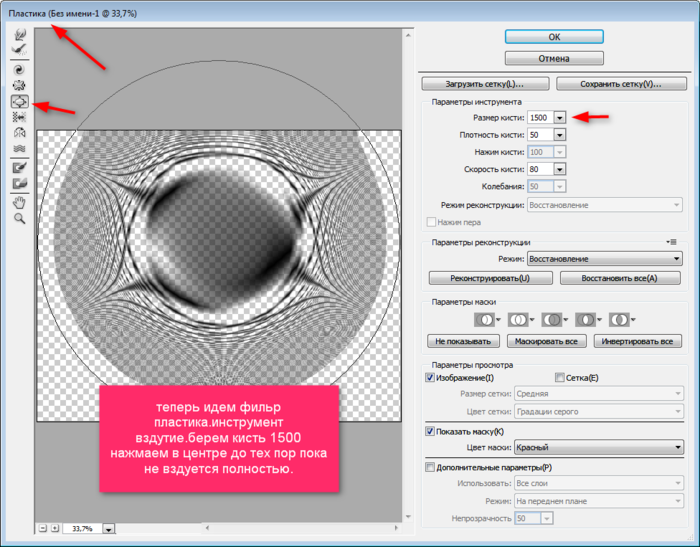Select the Push Left tool
Image resolution: width=700 pixels, height=547 pixels.
tap(19, 117)
